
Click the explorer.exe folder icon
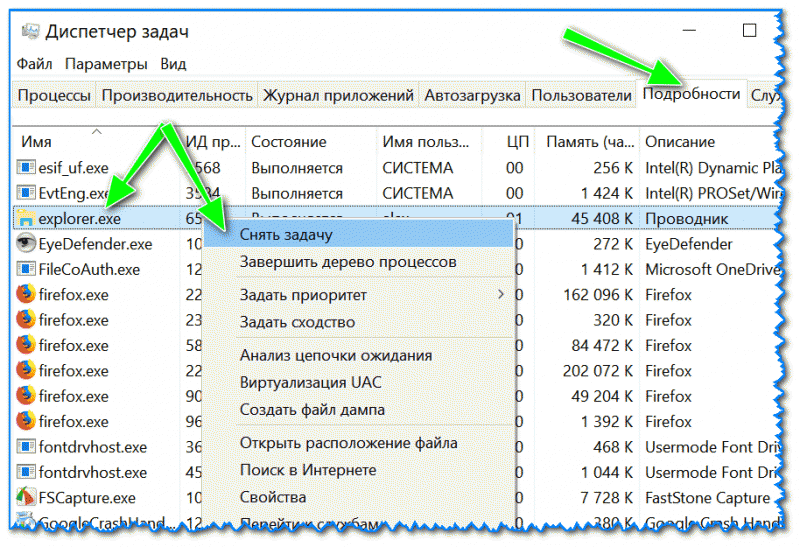coord(26,218)
